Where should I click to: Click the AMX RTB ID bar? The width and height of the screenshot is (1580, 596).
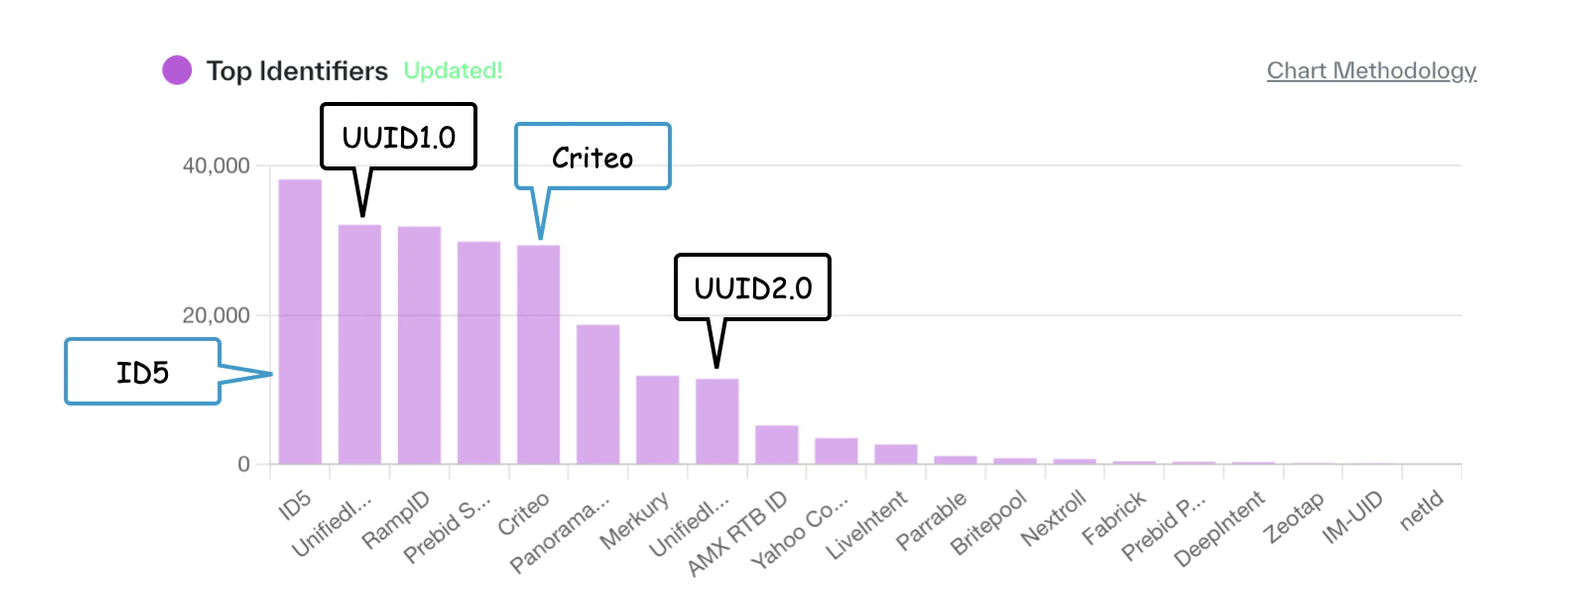777,445
